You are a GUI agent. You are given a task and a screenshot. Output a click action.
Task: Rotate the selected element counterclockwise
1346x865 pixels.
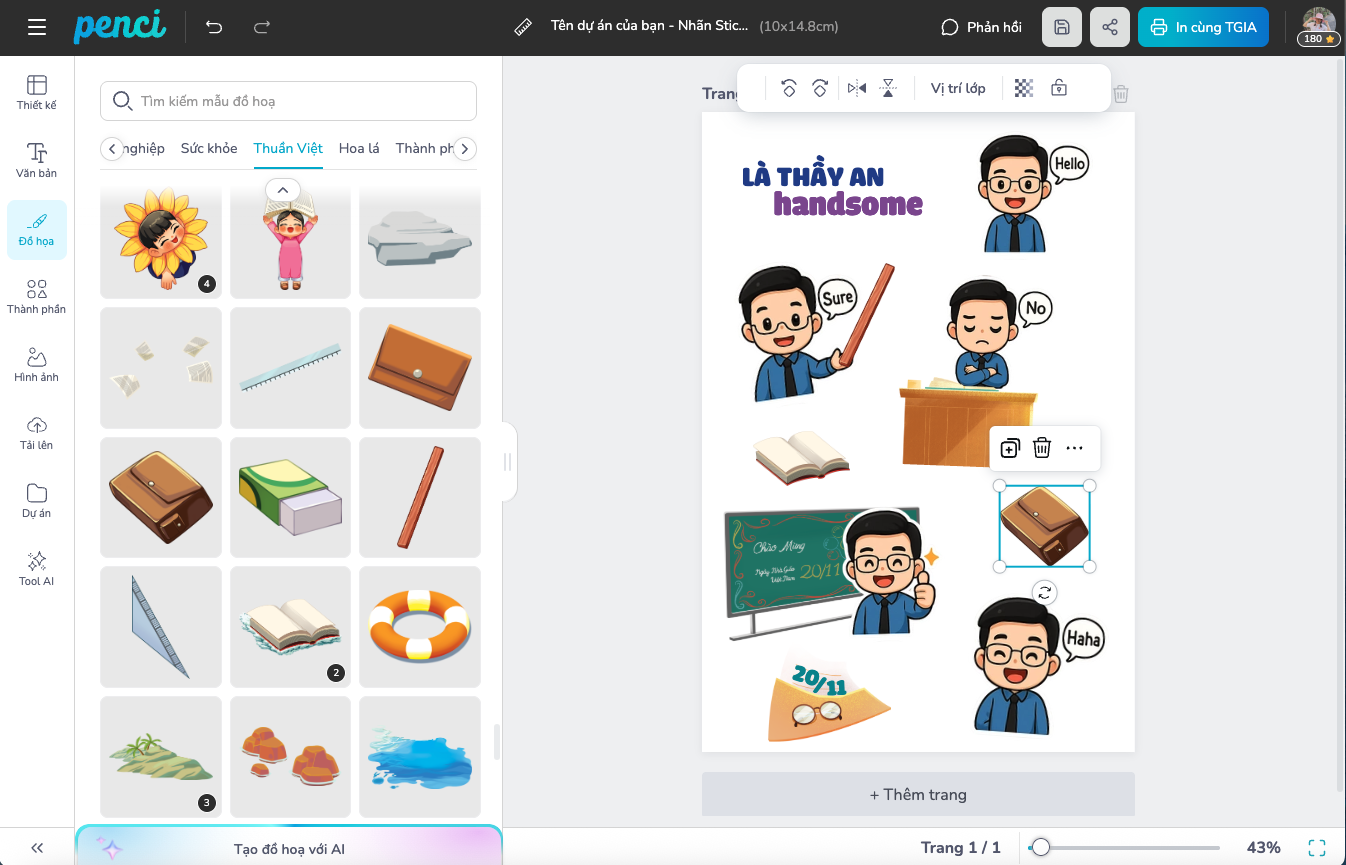[x=788, y=88]
